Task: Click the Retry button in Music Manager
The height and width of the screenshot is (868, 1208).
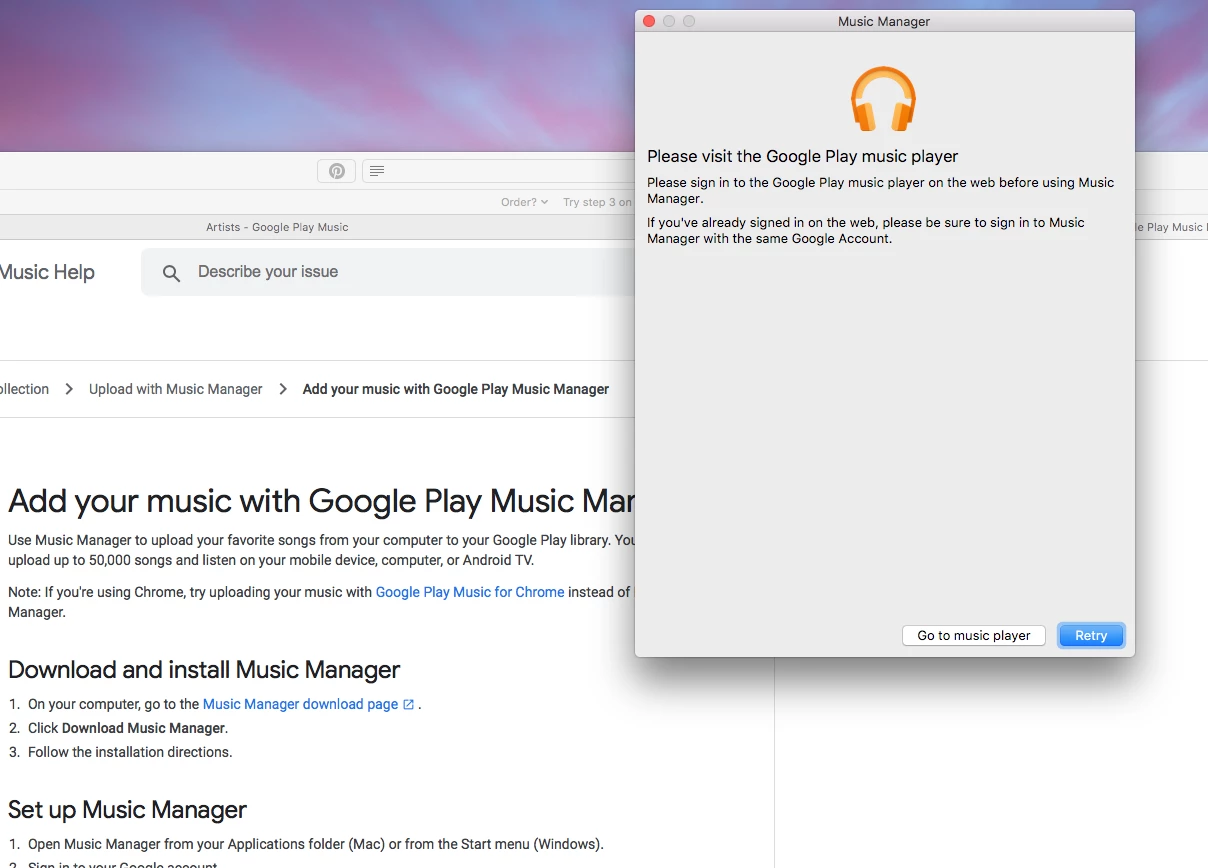Action: pyautogui.click(x=1091, y=635)
